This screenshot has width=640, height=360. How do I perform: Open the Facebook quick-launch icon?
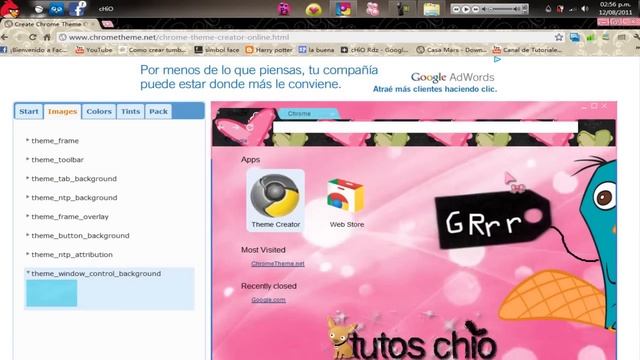click(x=78, y=8)
